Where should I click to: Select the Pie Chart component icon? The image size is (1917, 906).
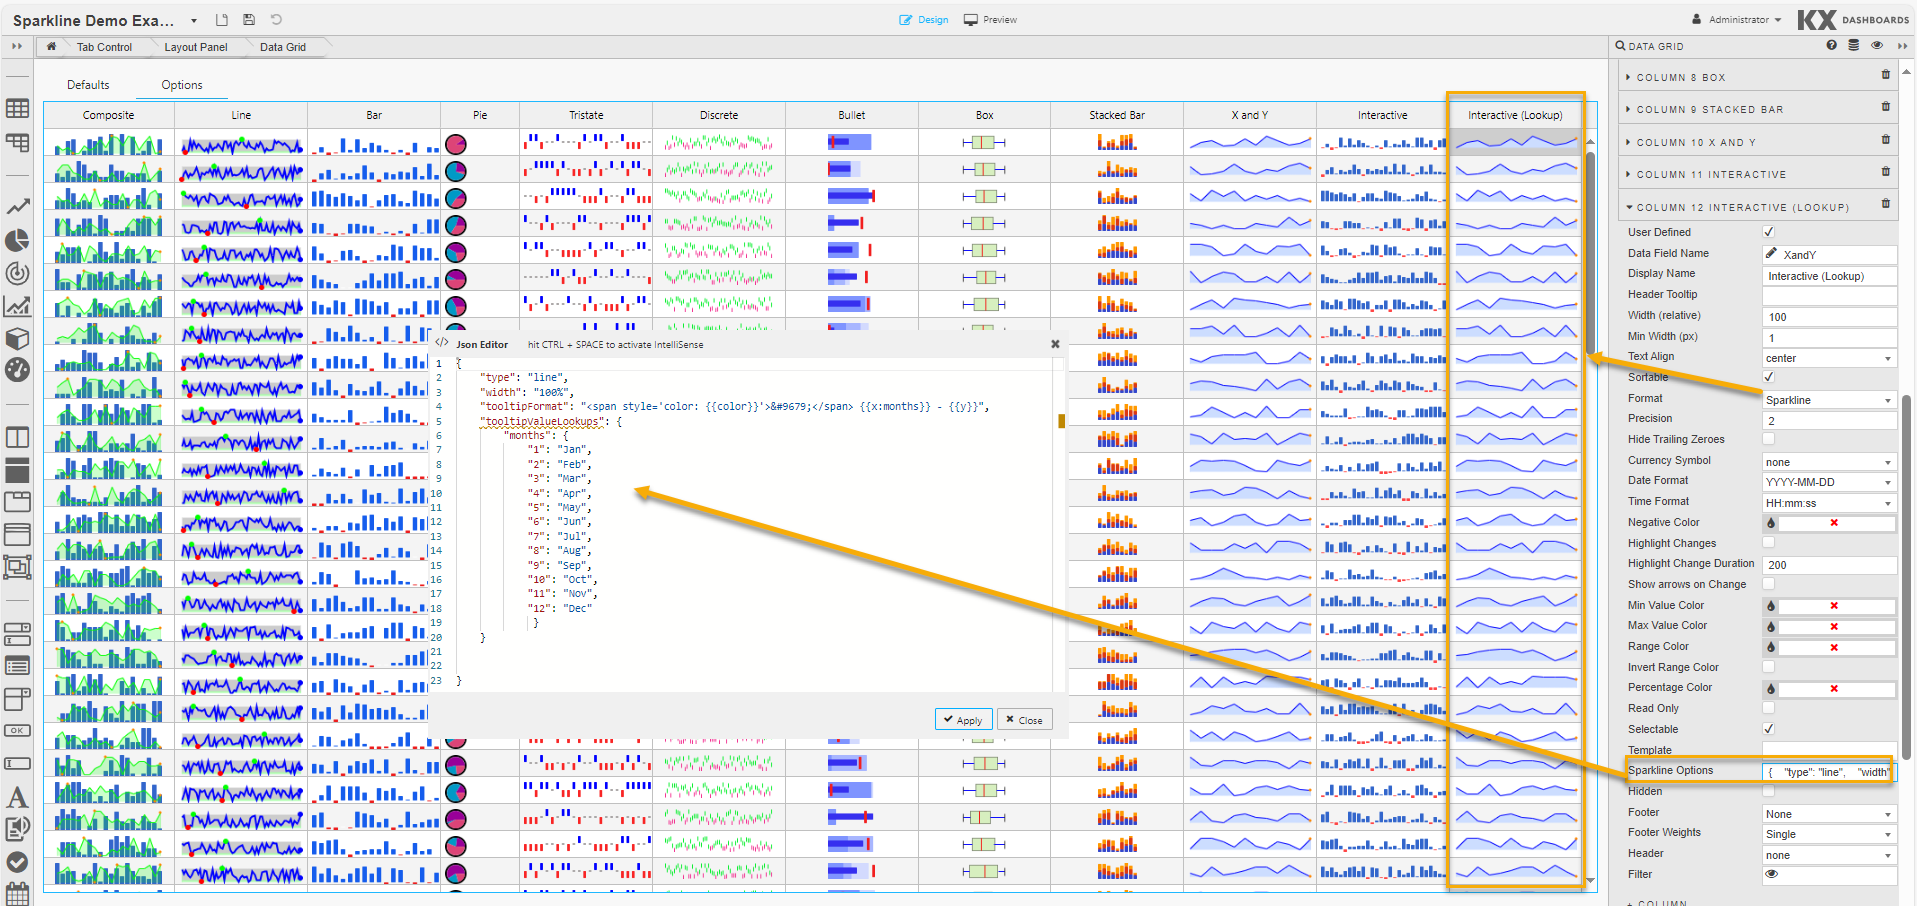[x=17, y=241]
